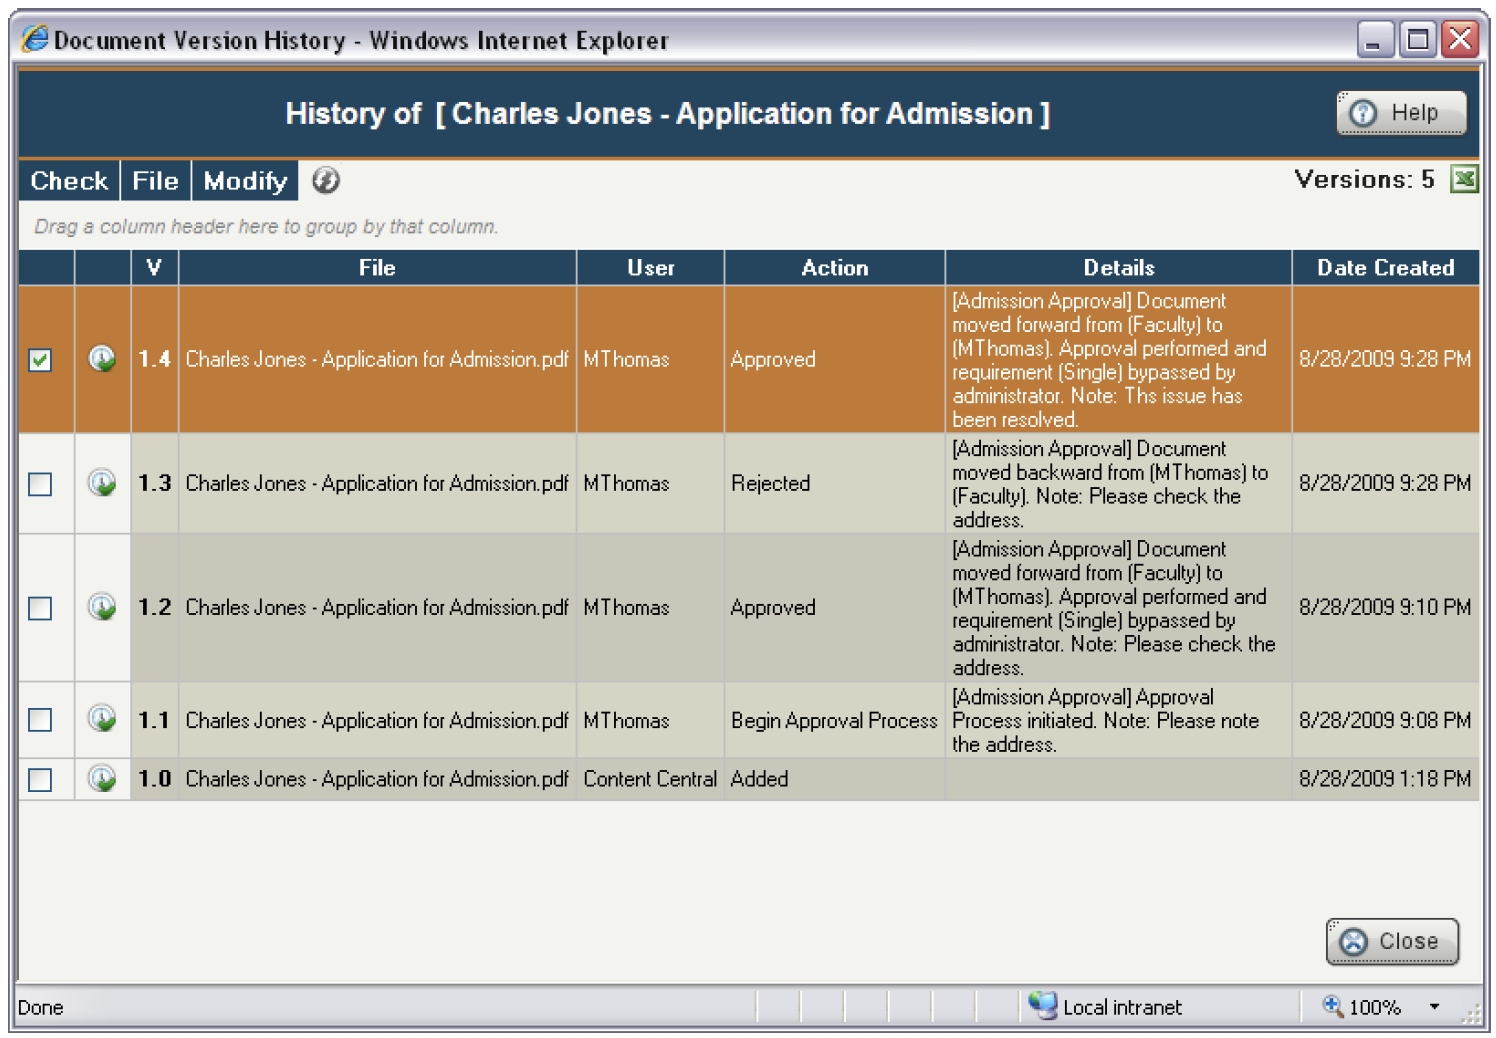Select the version 1.2 checkbox

(40, 608)
